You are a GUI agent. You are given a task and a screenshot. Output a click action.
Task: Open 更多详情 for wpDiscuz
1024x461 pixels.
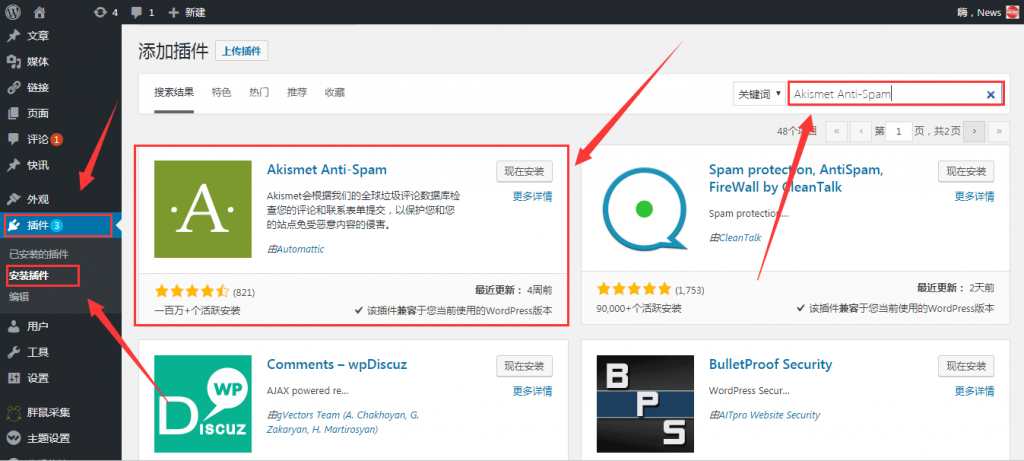tap(532, 391)
